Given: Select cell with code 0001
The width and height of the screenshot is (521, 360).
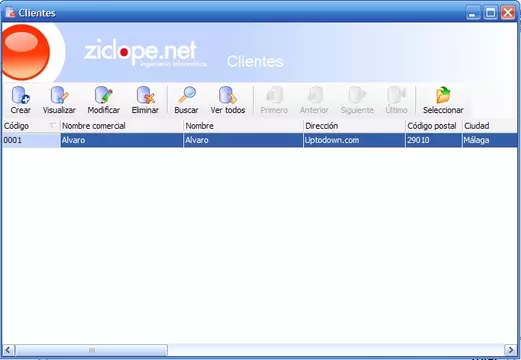Looking at the screenshot, I should pos(30,140).
